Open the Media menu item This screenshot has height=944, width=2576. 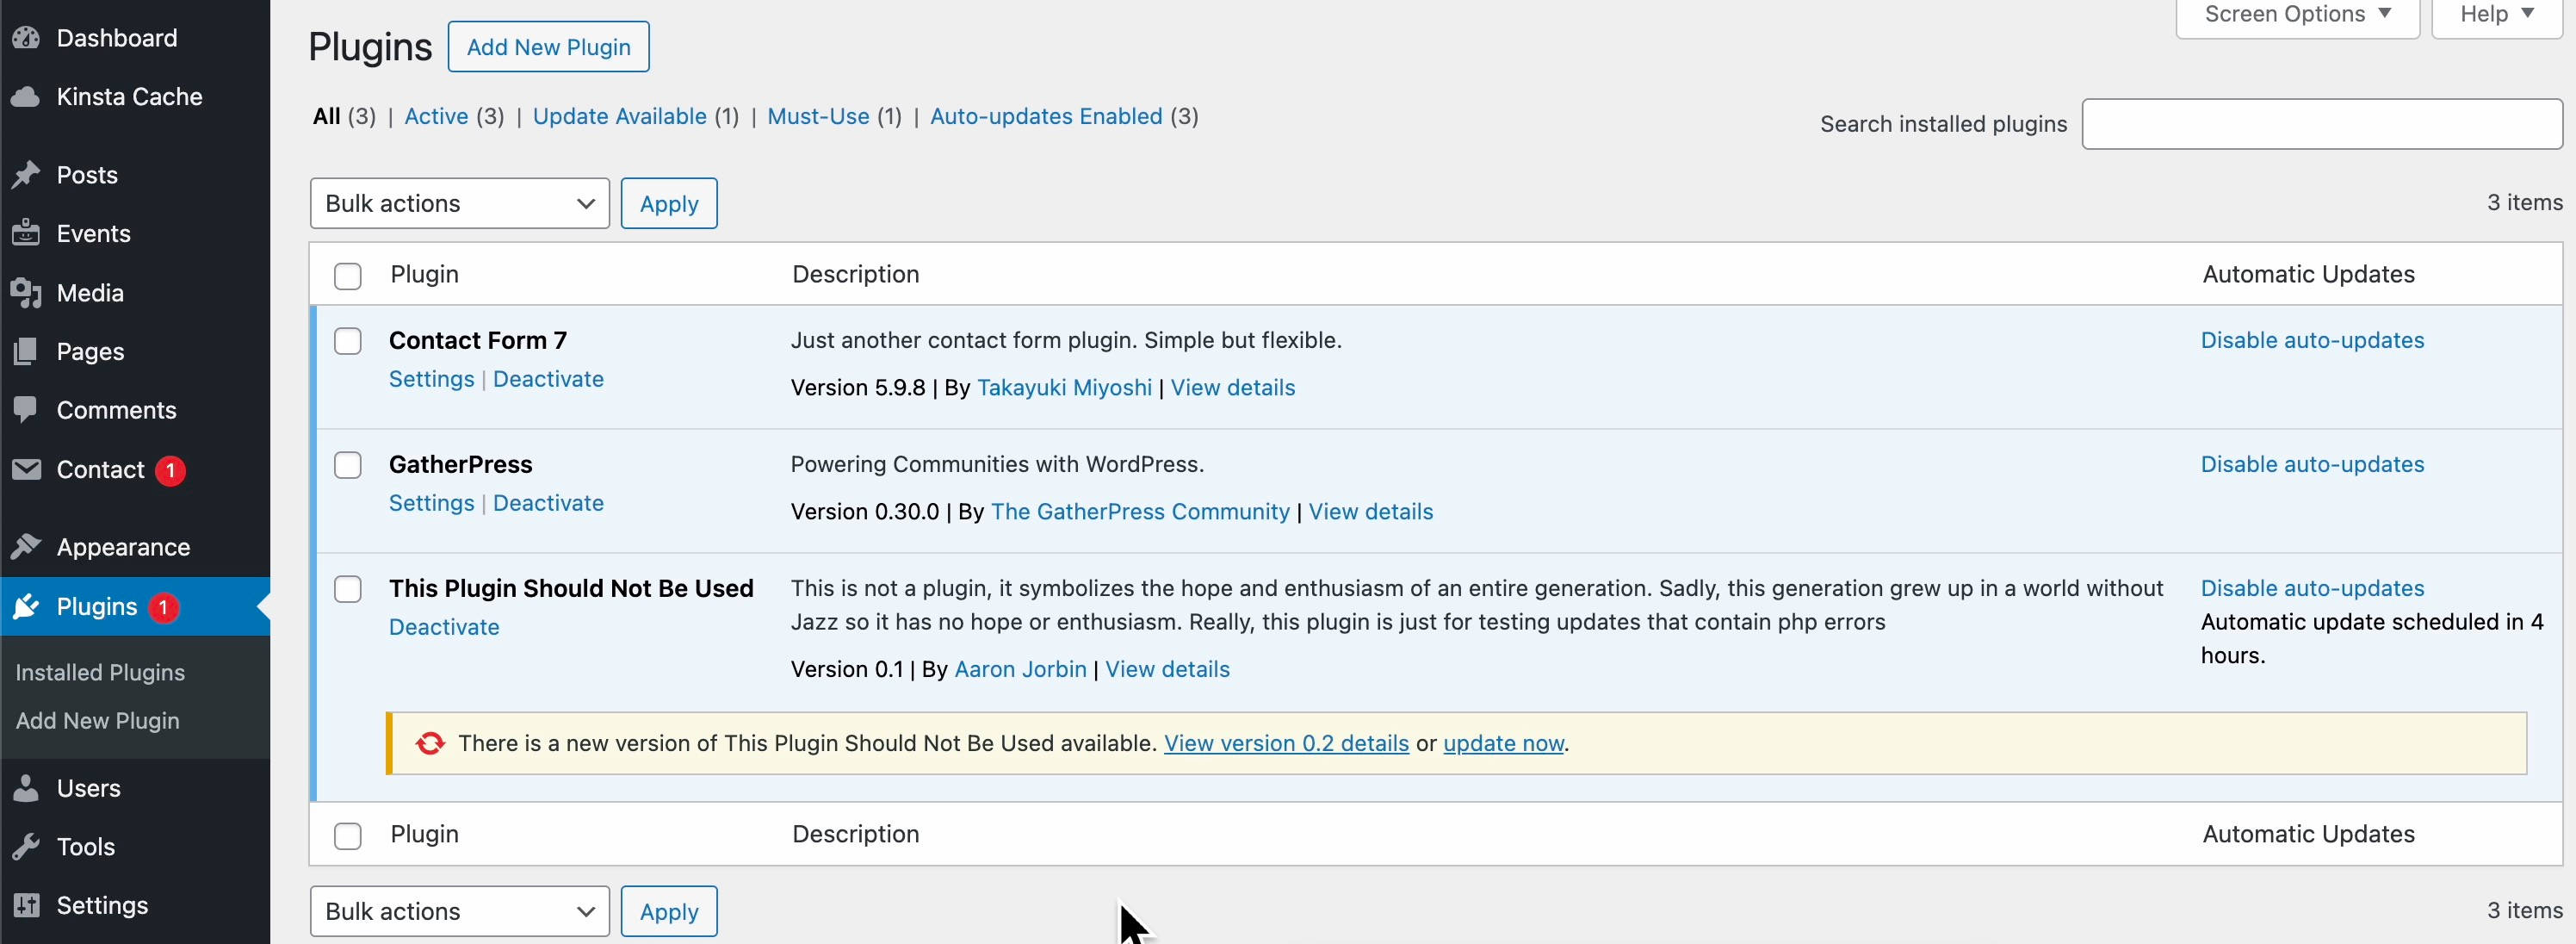(90, 293)
